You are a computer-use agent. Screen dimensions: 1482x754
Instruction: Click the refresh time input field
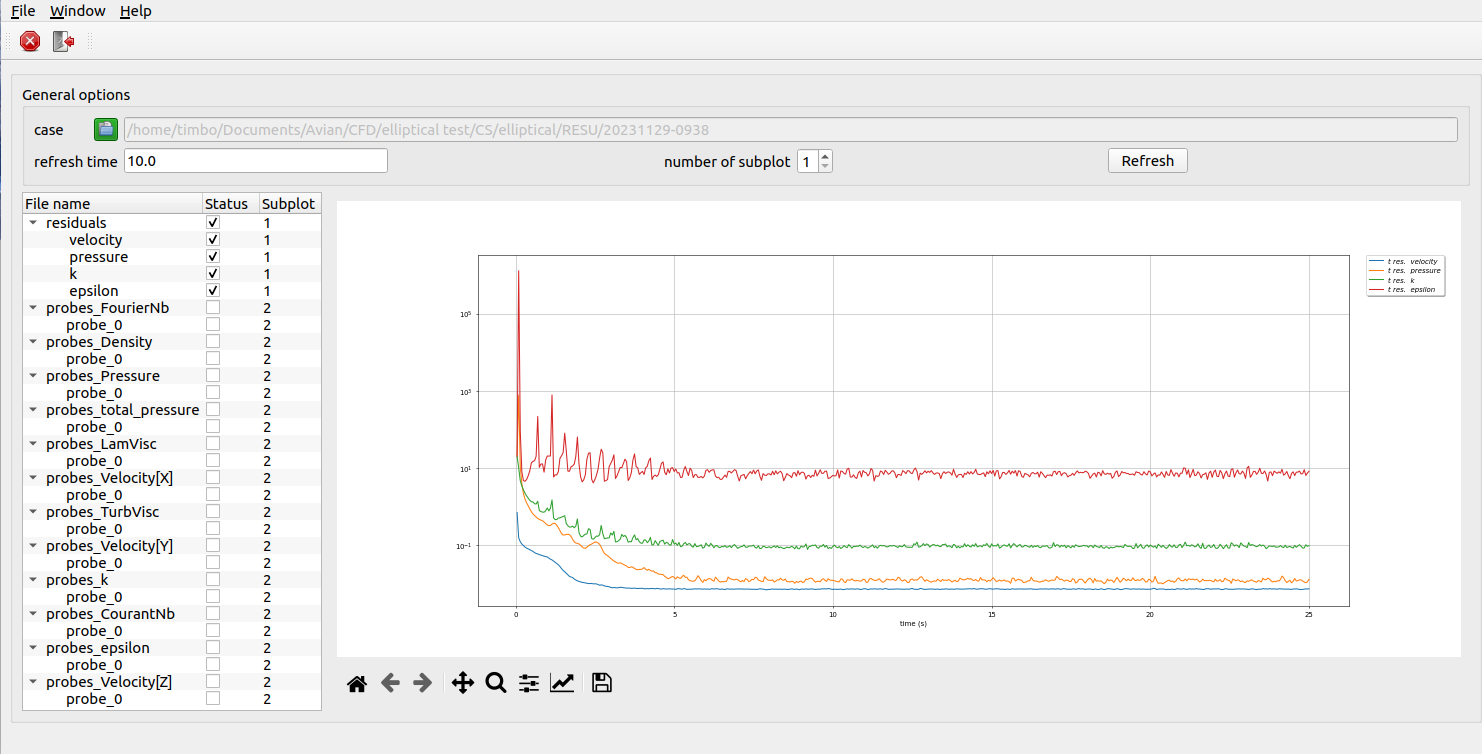tap(255, 161)
